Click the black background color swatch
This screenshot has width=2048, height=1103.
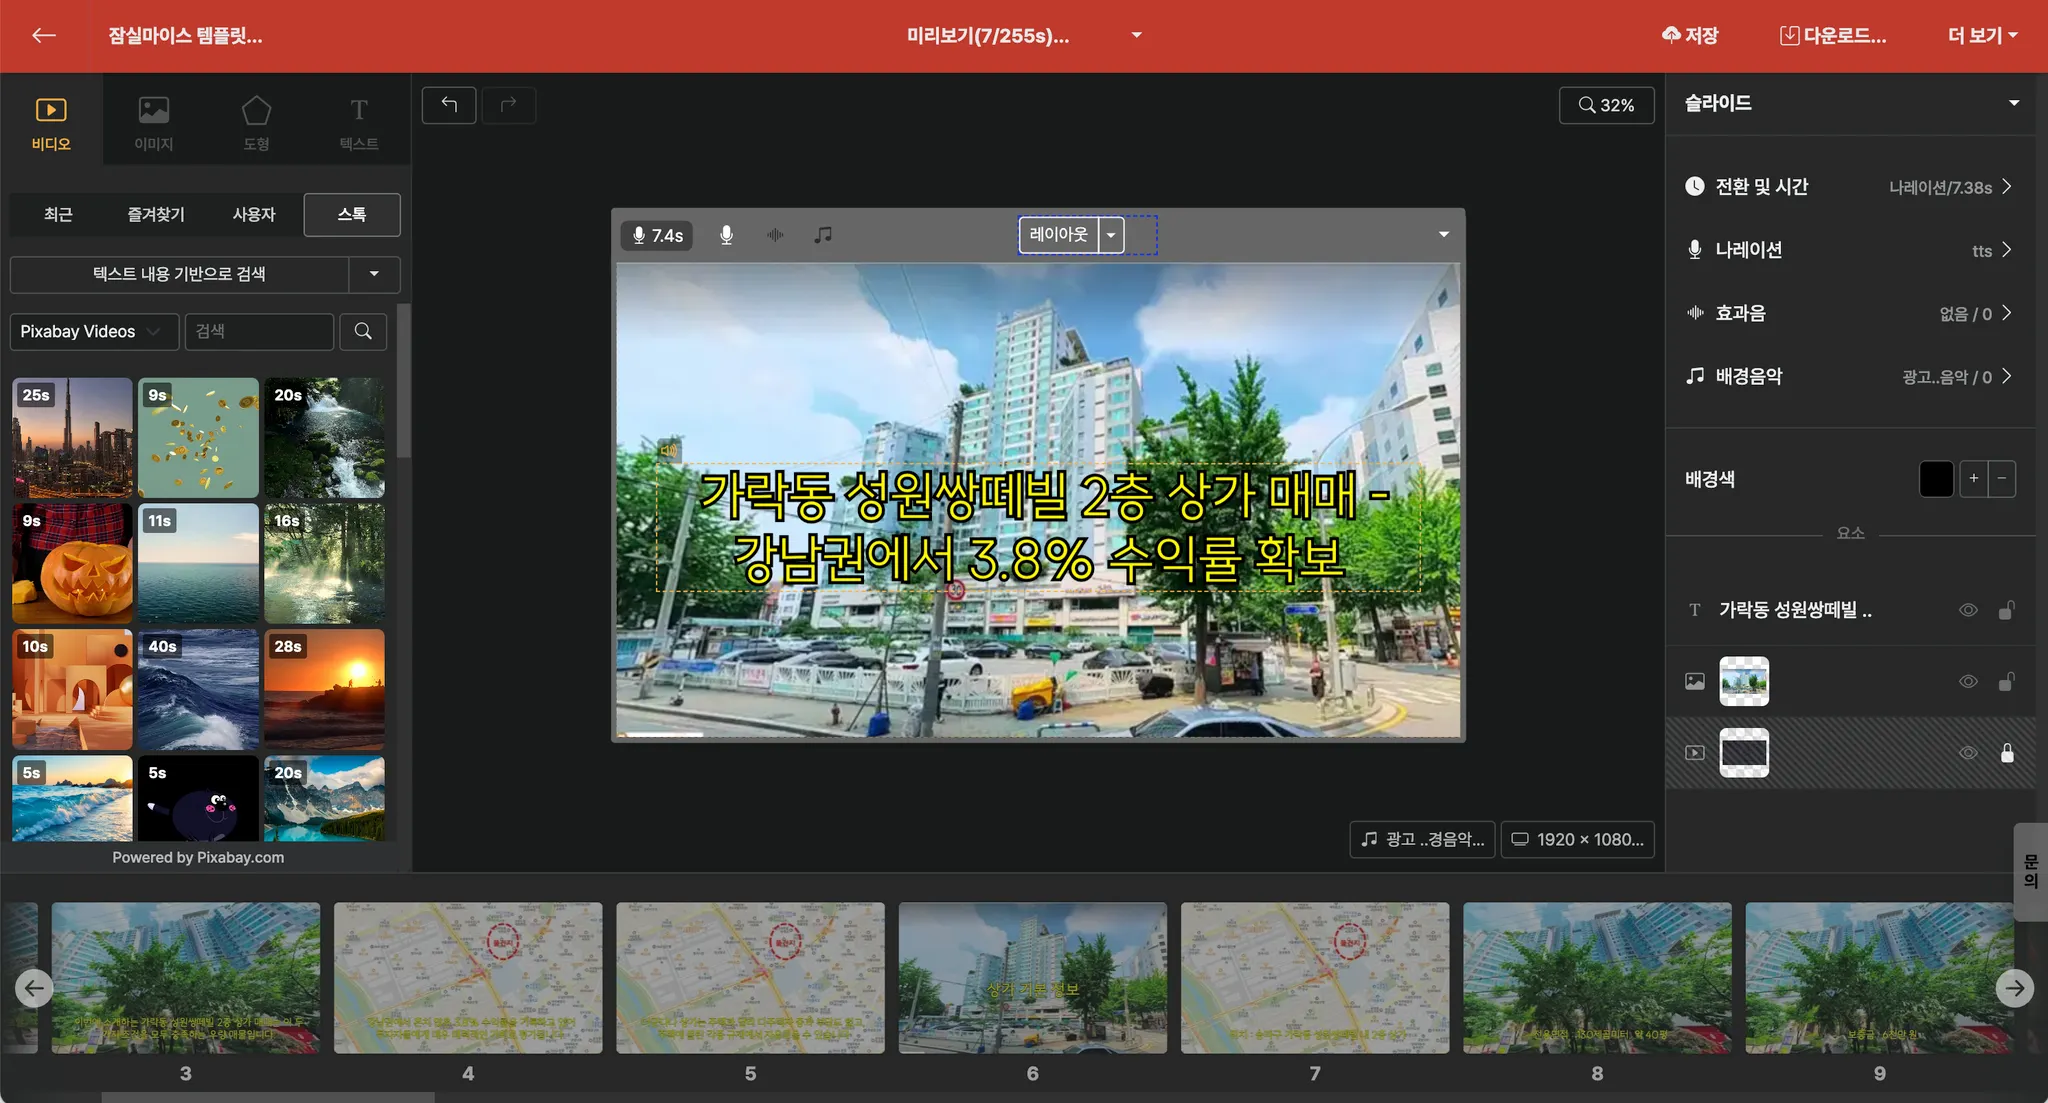tap(1936, 479)
